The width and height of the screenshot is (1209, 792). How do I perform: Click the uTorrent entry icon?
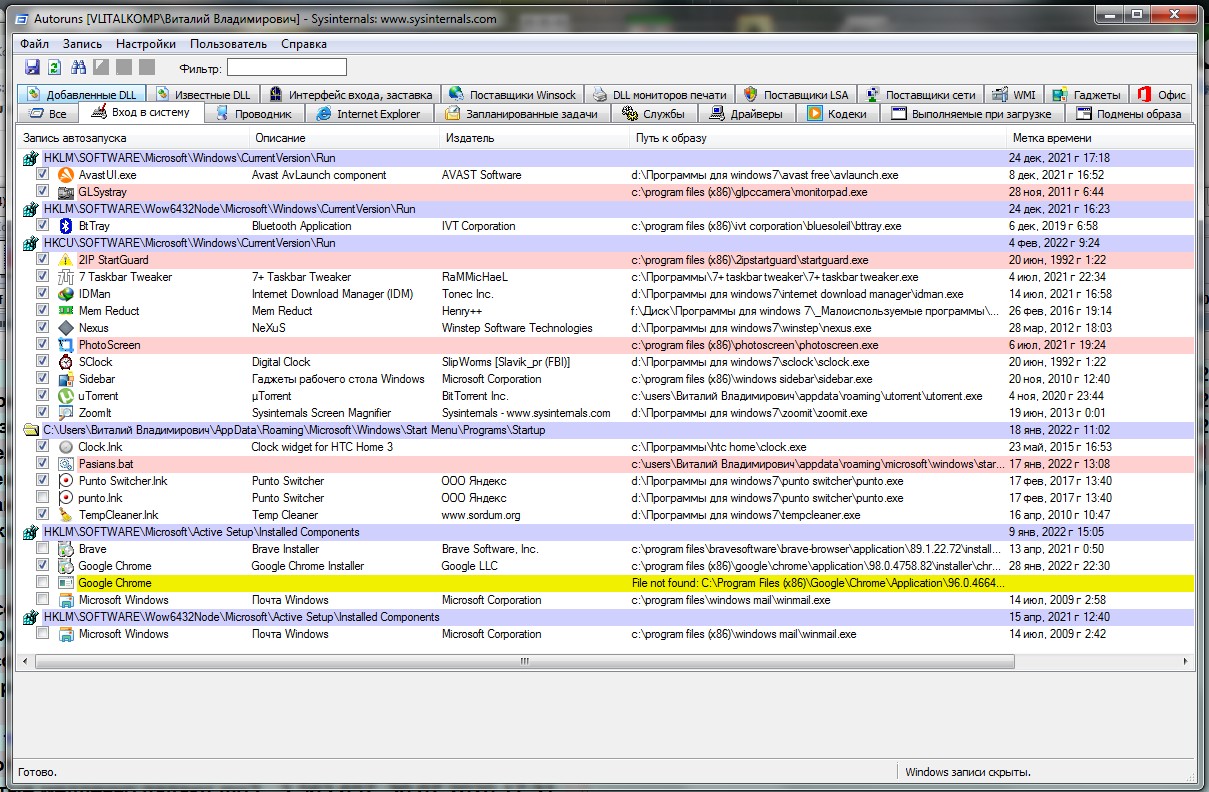coord(66,396)
